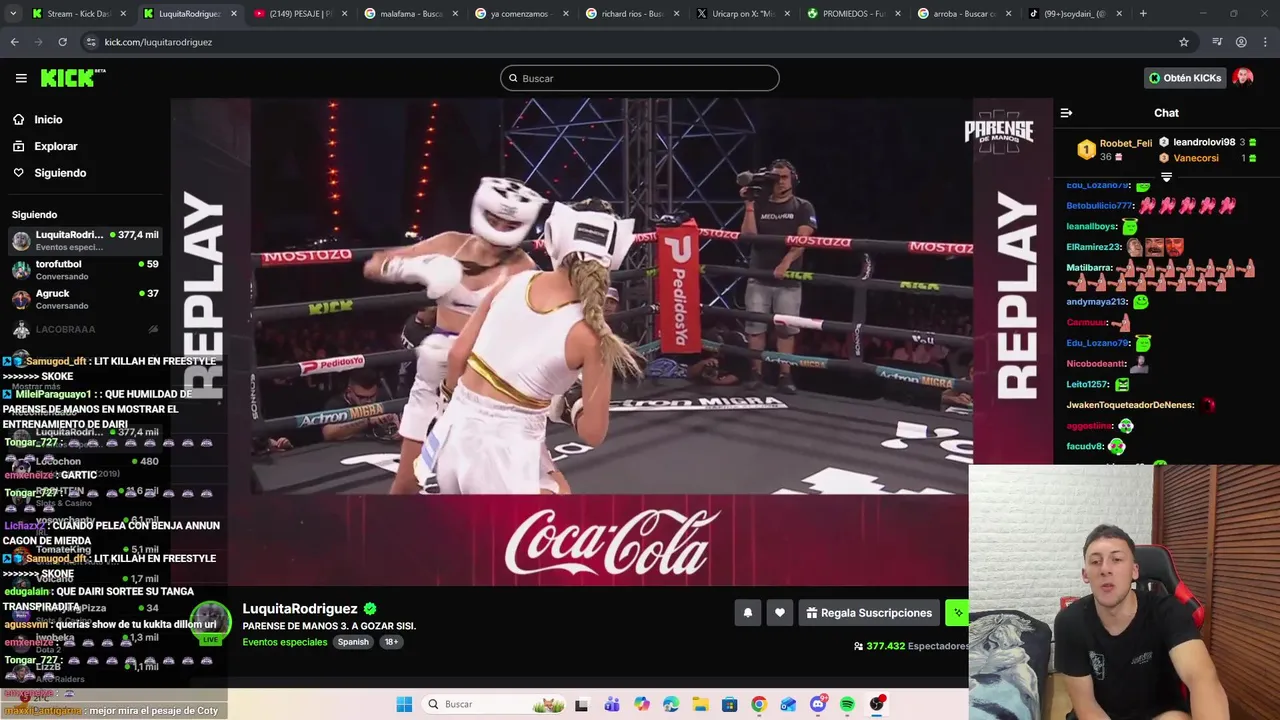Viewport: 1280px width, 720px height.
Task: Click the Buscar search field on Kick
Action: click(640, 78)
